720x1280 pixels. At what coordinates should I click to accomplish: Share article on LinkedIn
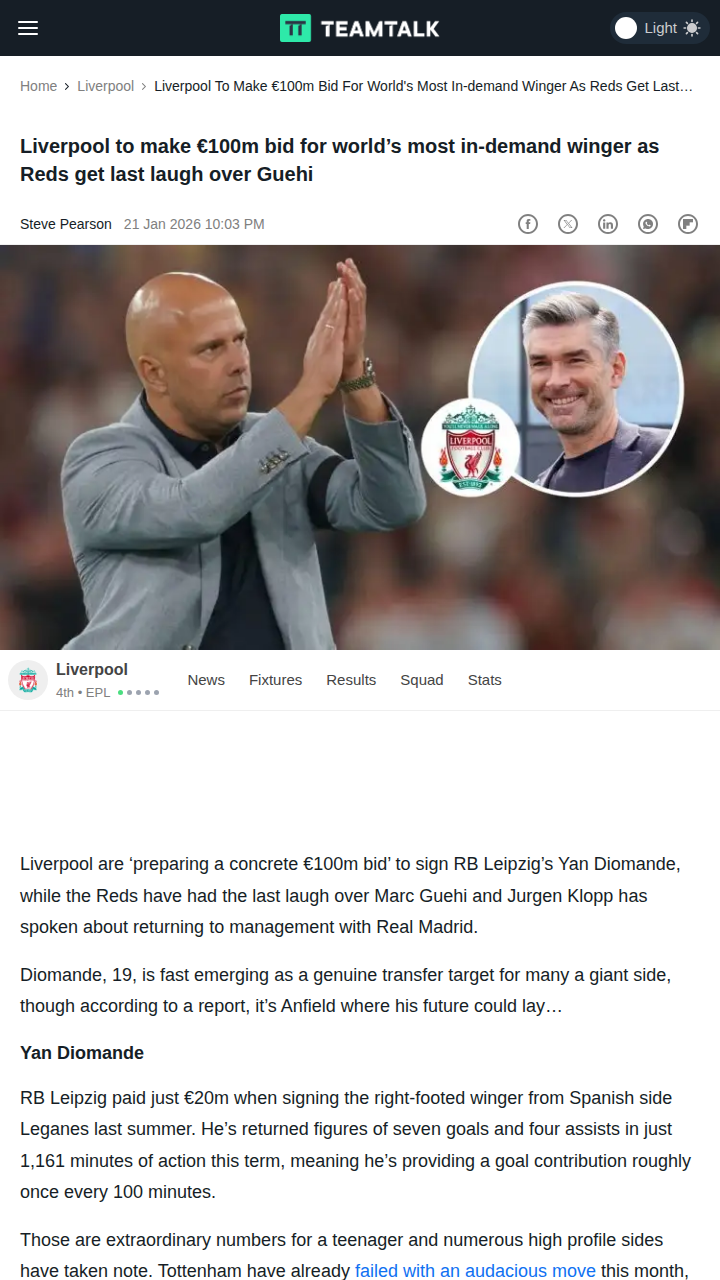(x=608, y=224)
